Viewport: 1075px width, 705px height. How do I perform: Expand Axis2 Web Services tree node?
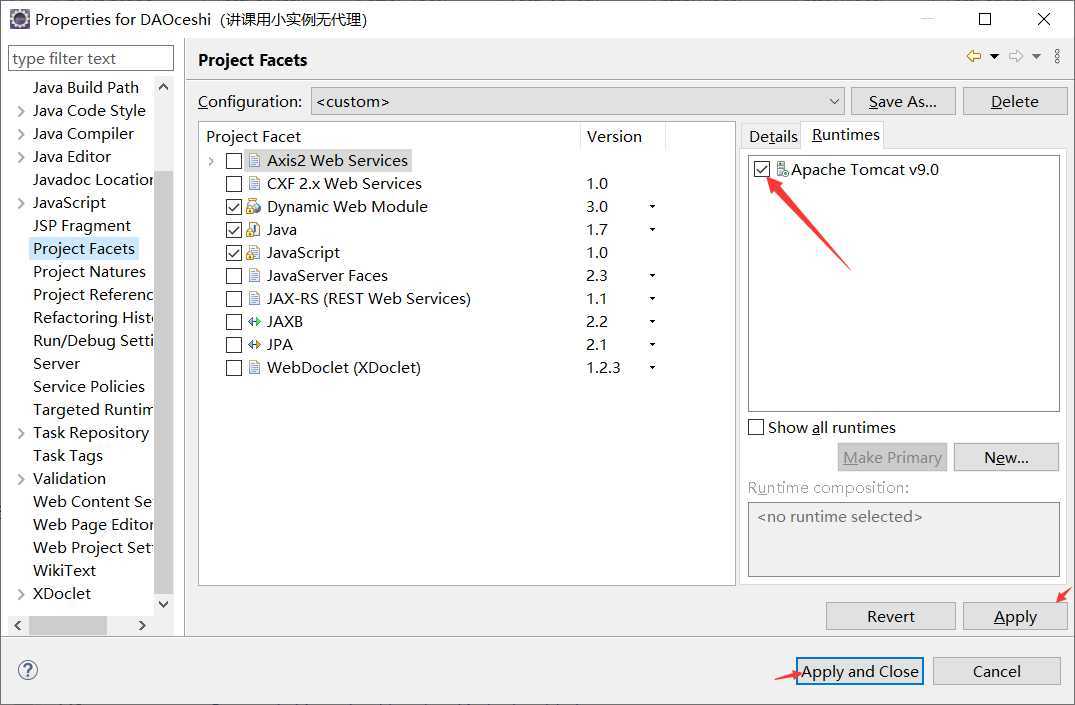211,161
